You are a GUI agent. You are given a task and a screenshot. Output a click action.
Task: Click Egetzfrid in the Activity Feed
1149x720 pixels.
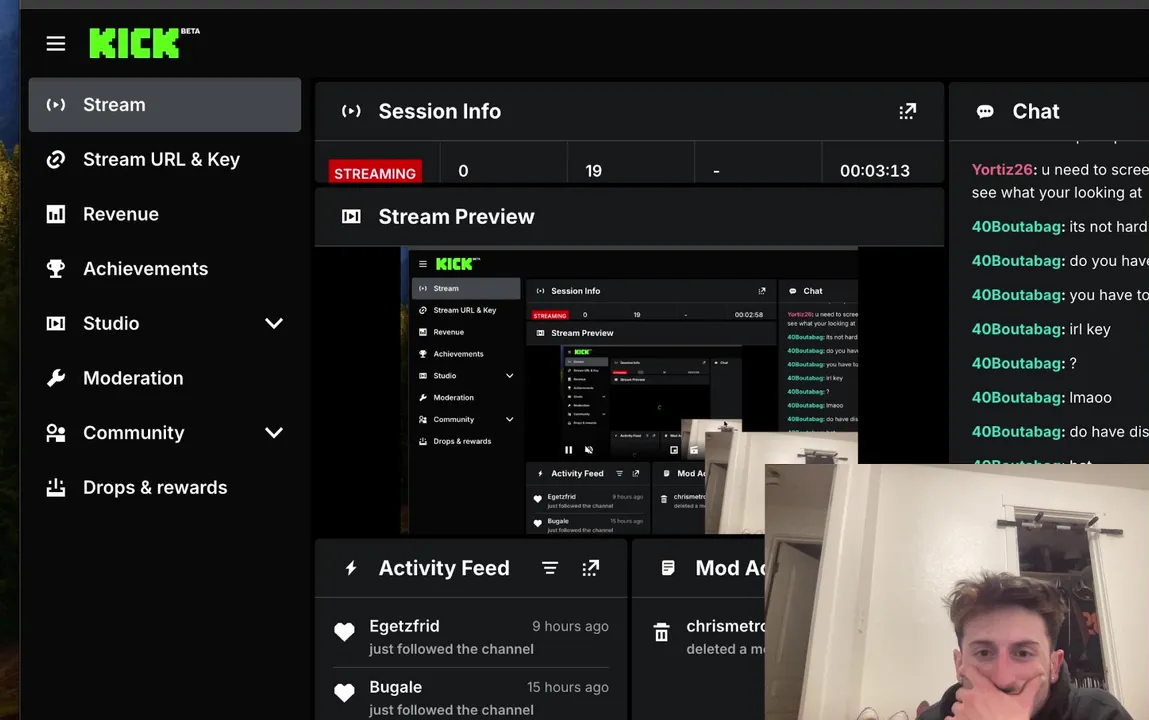(x=404, y=626)
